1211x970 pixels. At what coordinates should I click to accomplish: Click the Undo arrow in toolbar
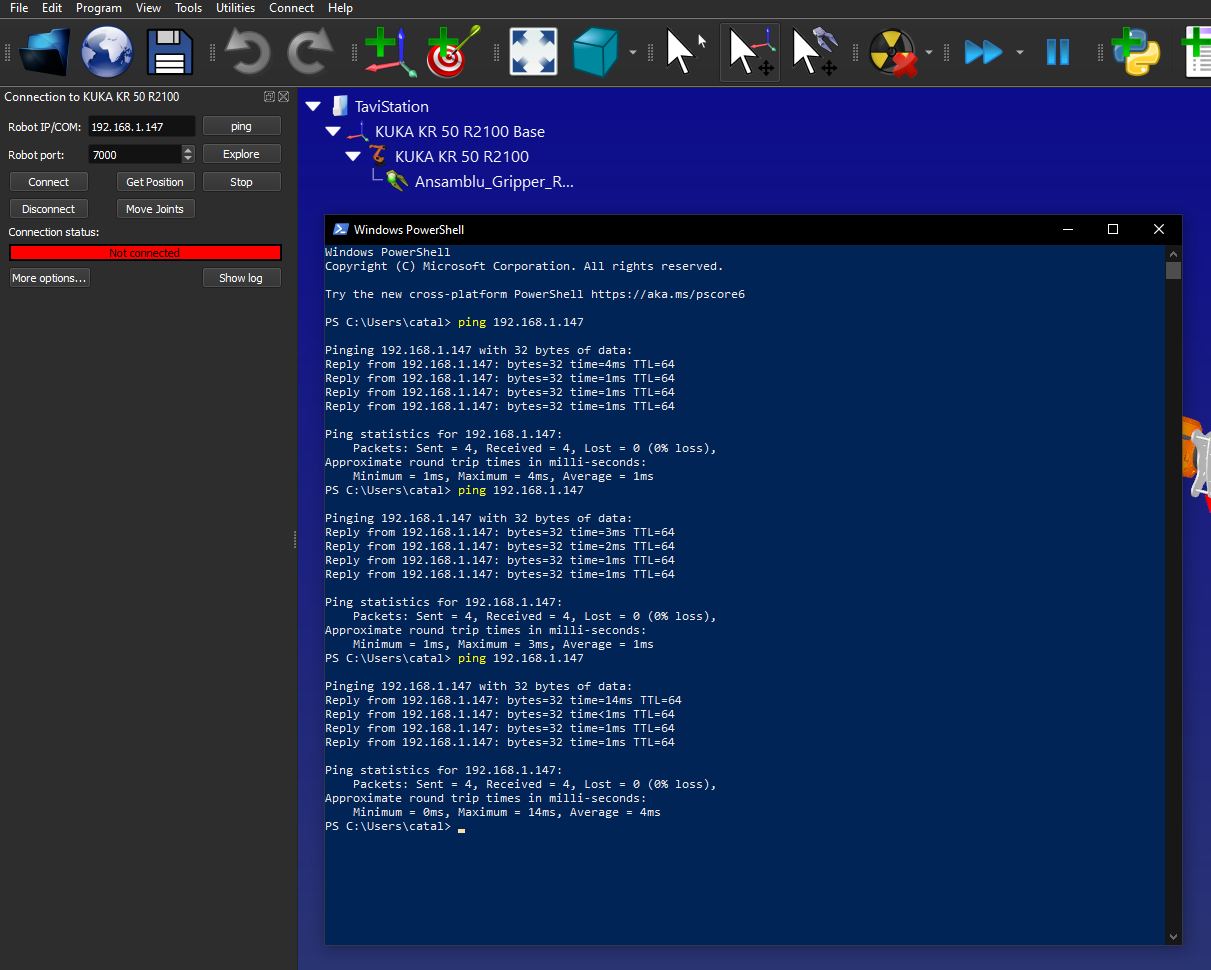coord(246,51)
